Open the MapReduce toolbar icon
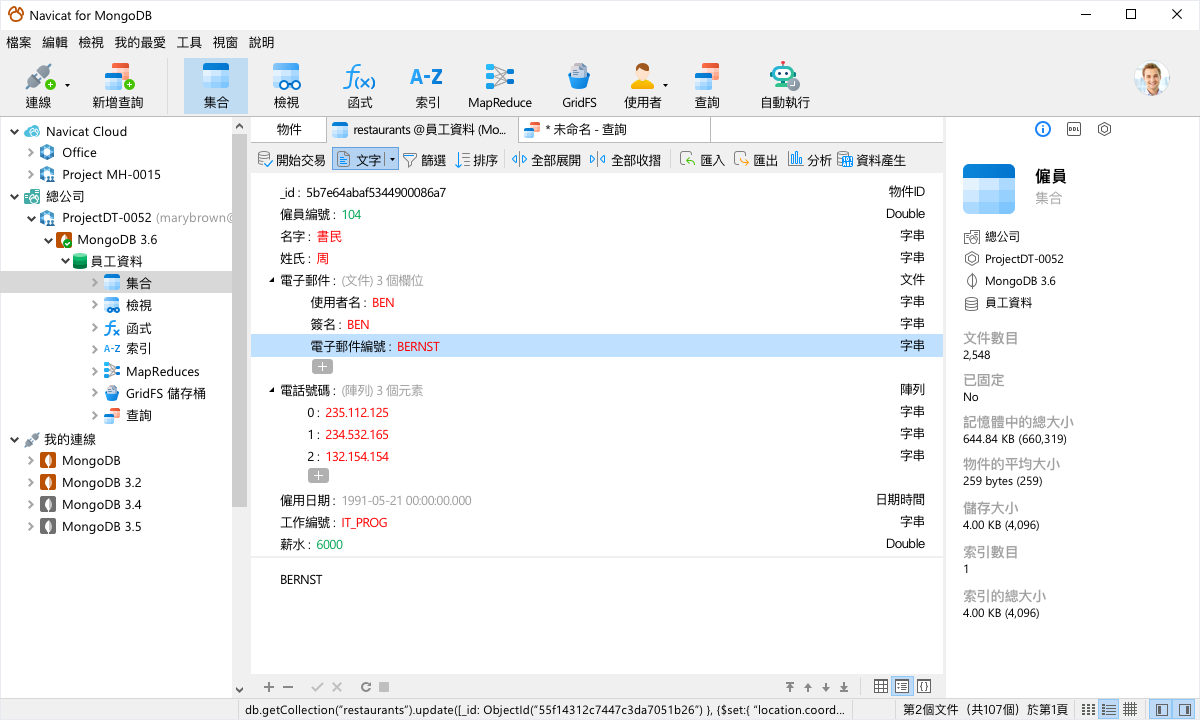The height and width of the screenshot is (720, 1200). coord(500,86)
